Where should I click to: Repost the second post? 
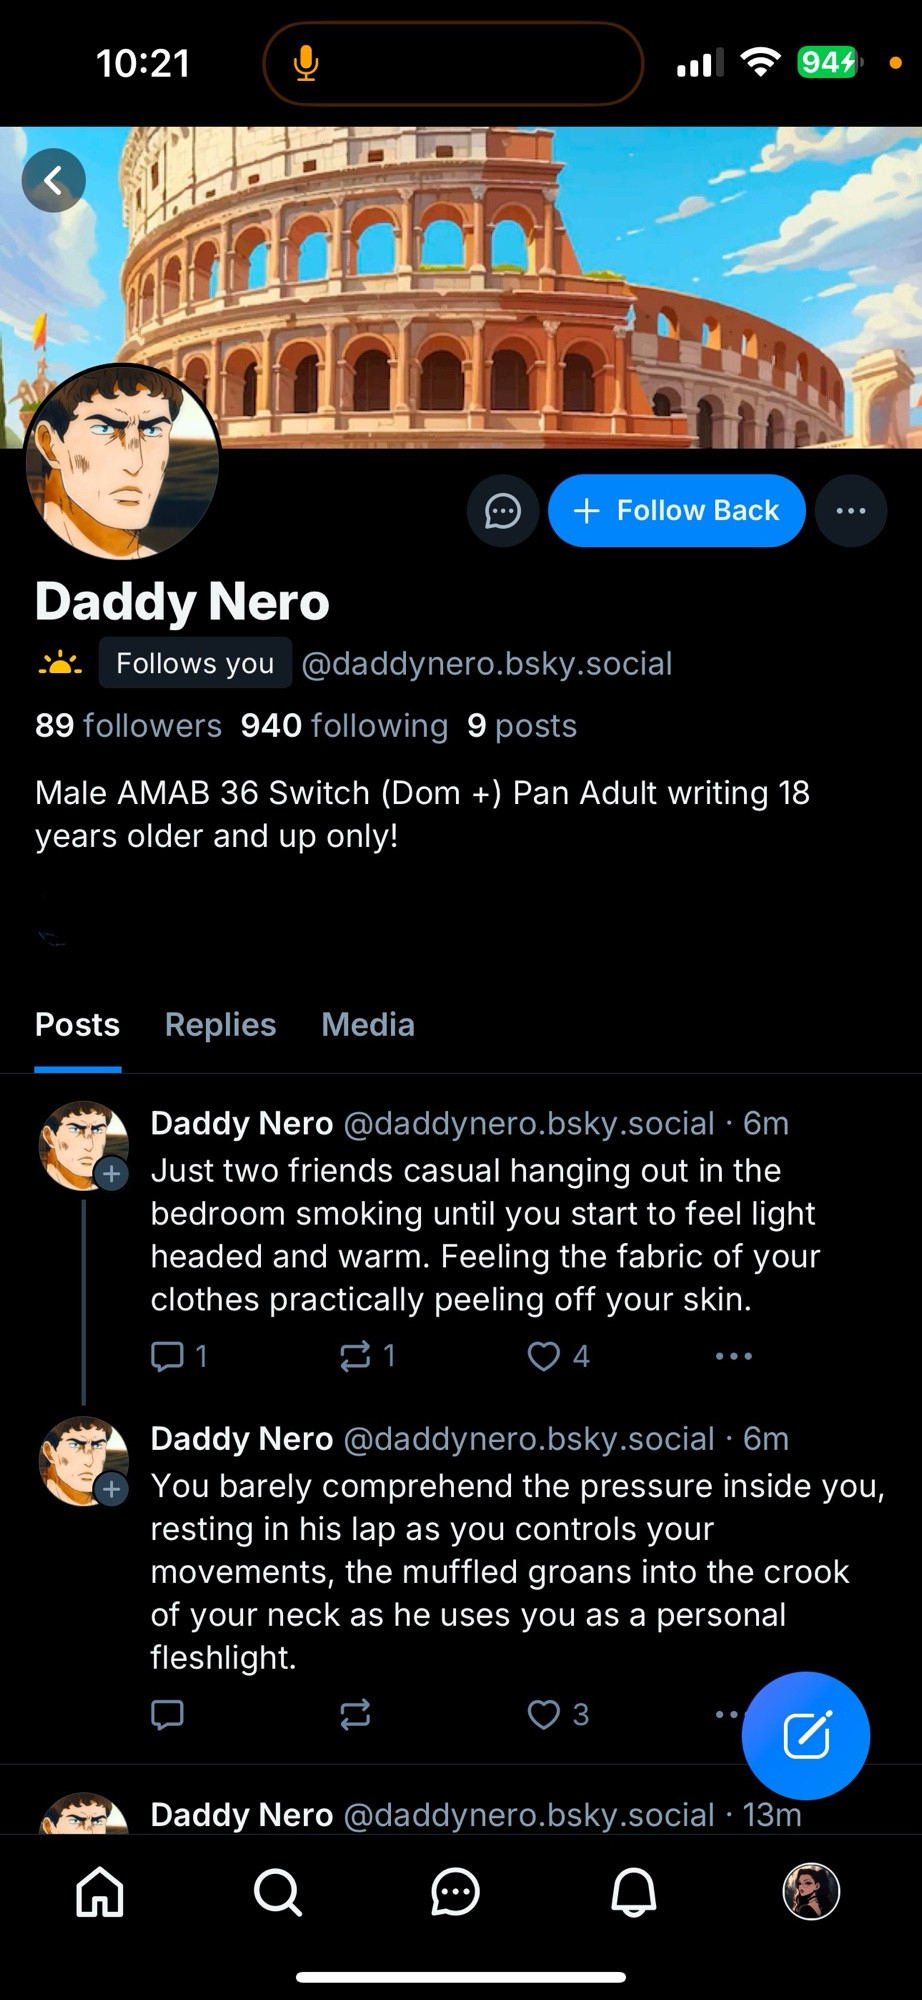point(355,1714)
